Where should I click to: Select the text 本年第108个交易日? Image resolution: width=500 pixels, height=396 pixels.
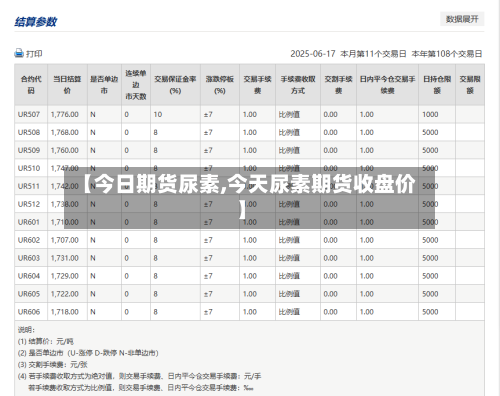[447, 54]
